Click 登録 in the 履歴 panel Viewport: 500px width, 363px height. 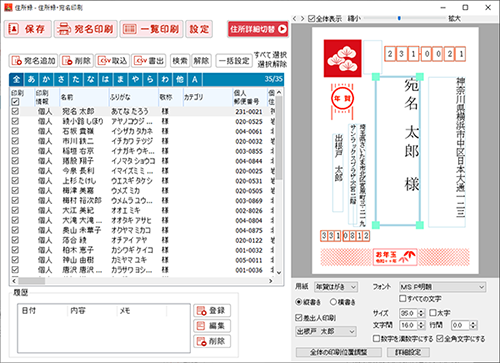click(212, 310)
